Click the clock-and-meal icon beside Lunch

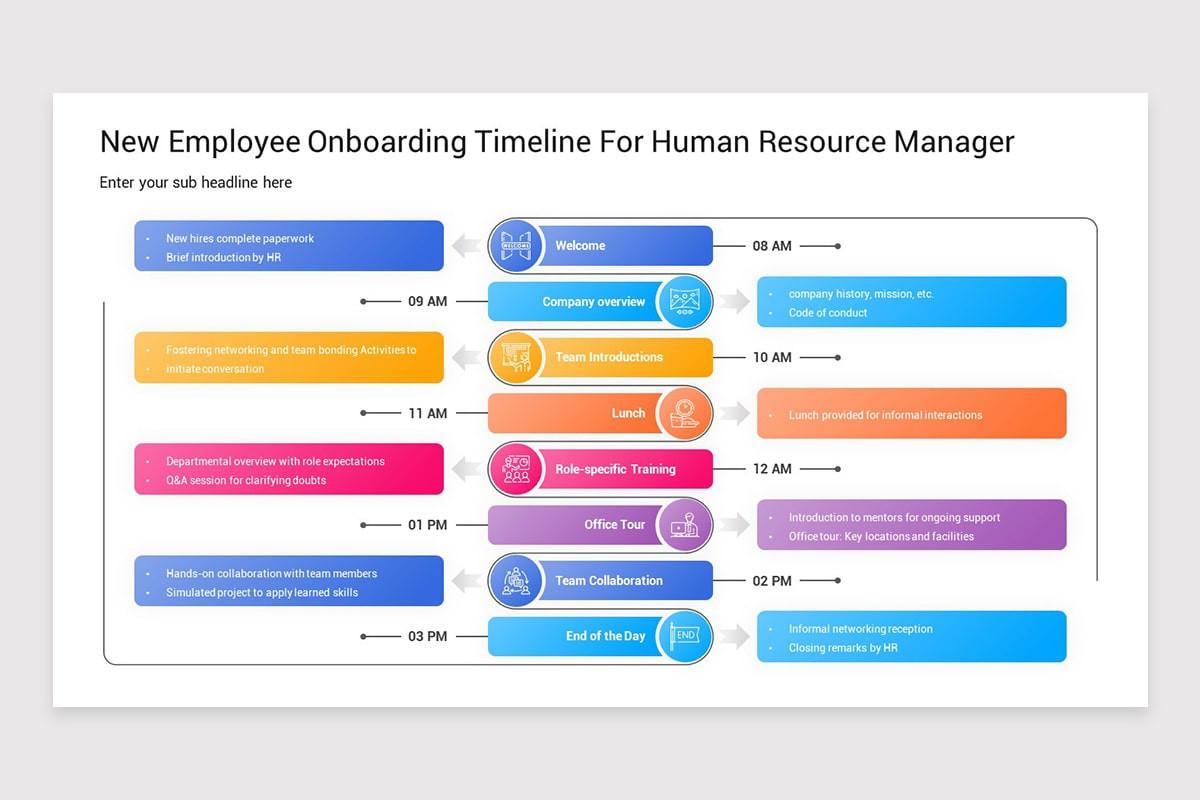point(686,413)
